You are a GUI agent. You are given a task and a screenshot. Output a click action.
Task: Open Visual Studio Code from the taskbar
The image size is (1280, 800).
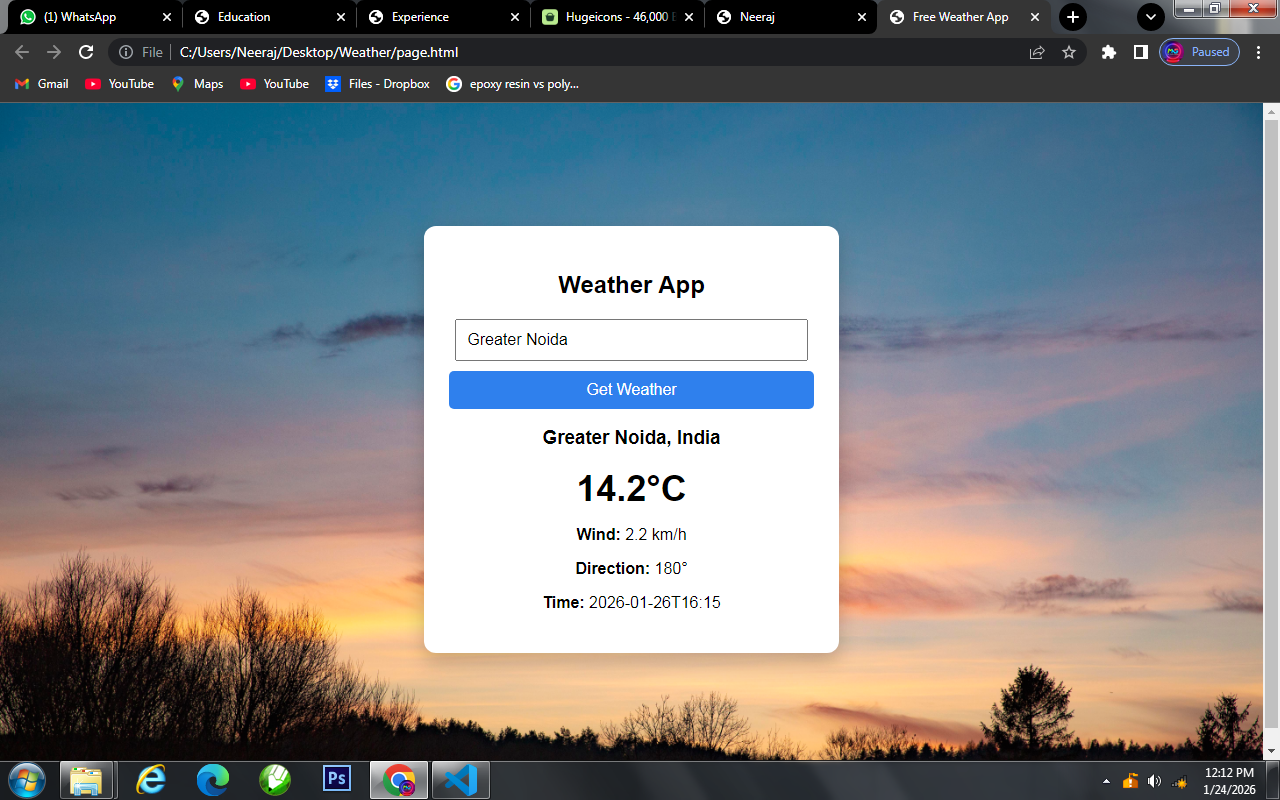pyautogui.click(x=460, y=780)
